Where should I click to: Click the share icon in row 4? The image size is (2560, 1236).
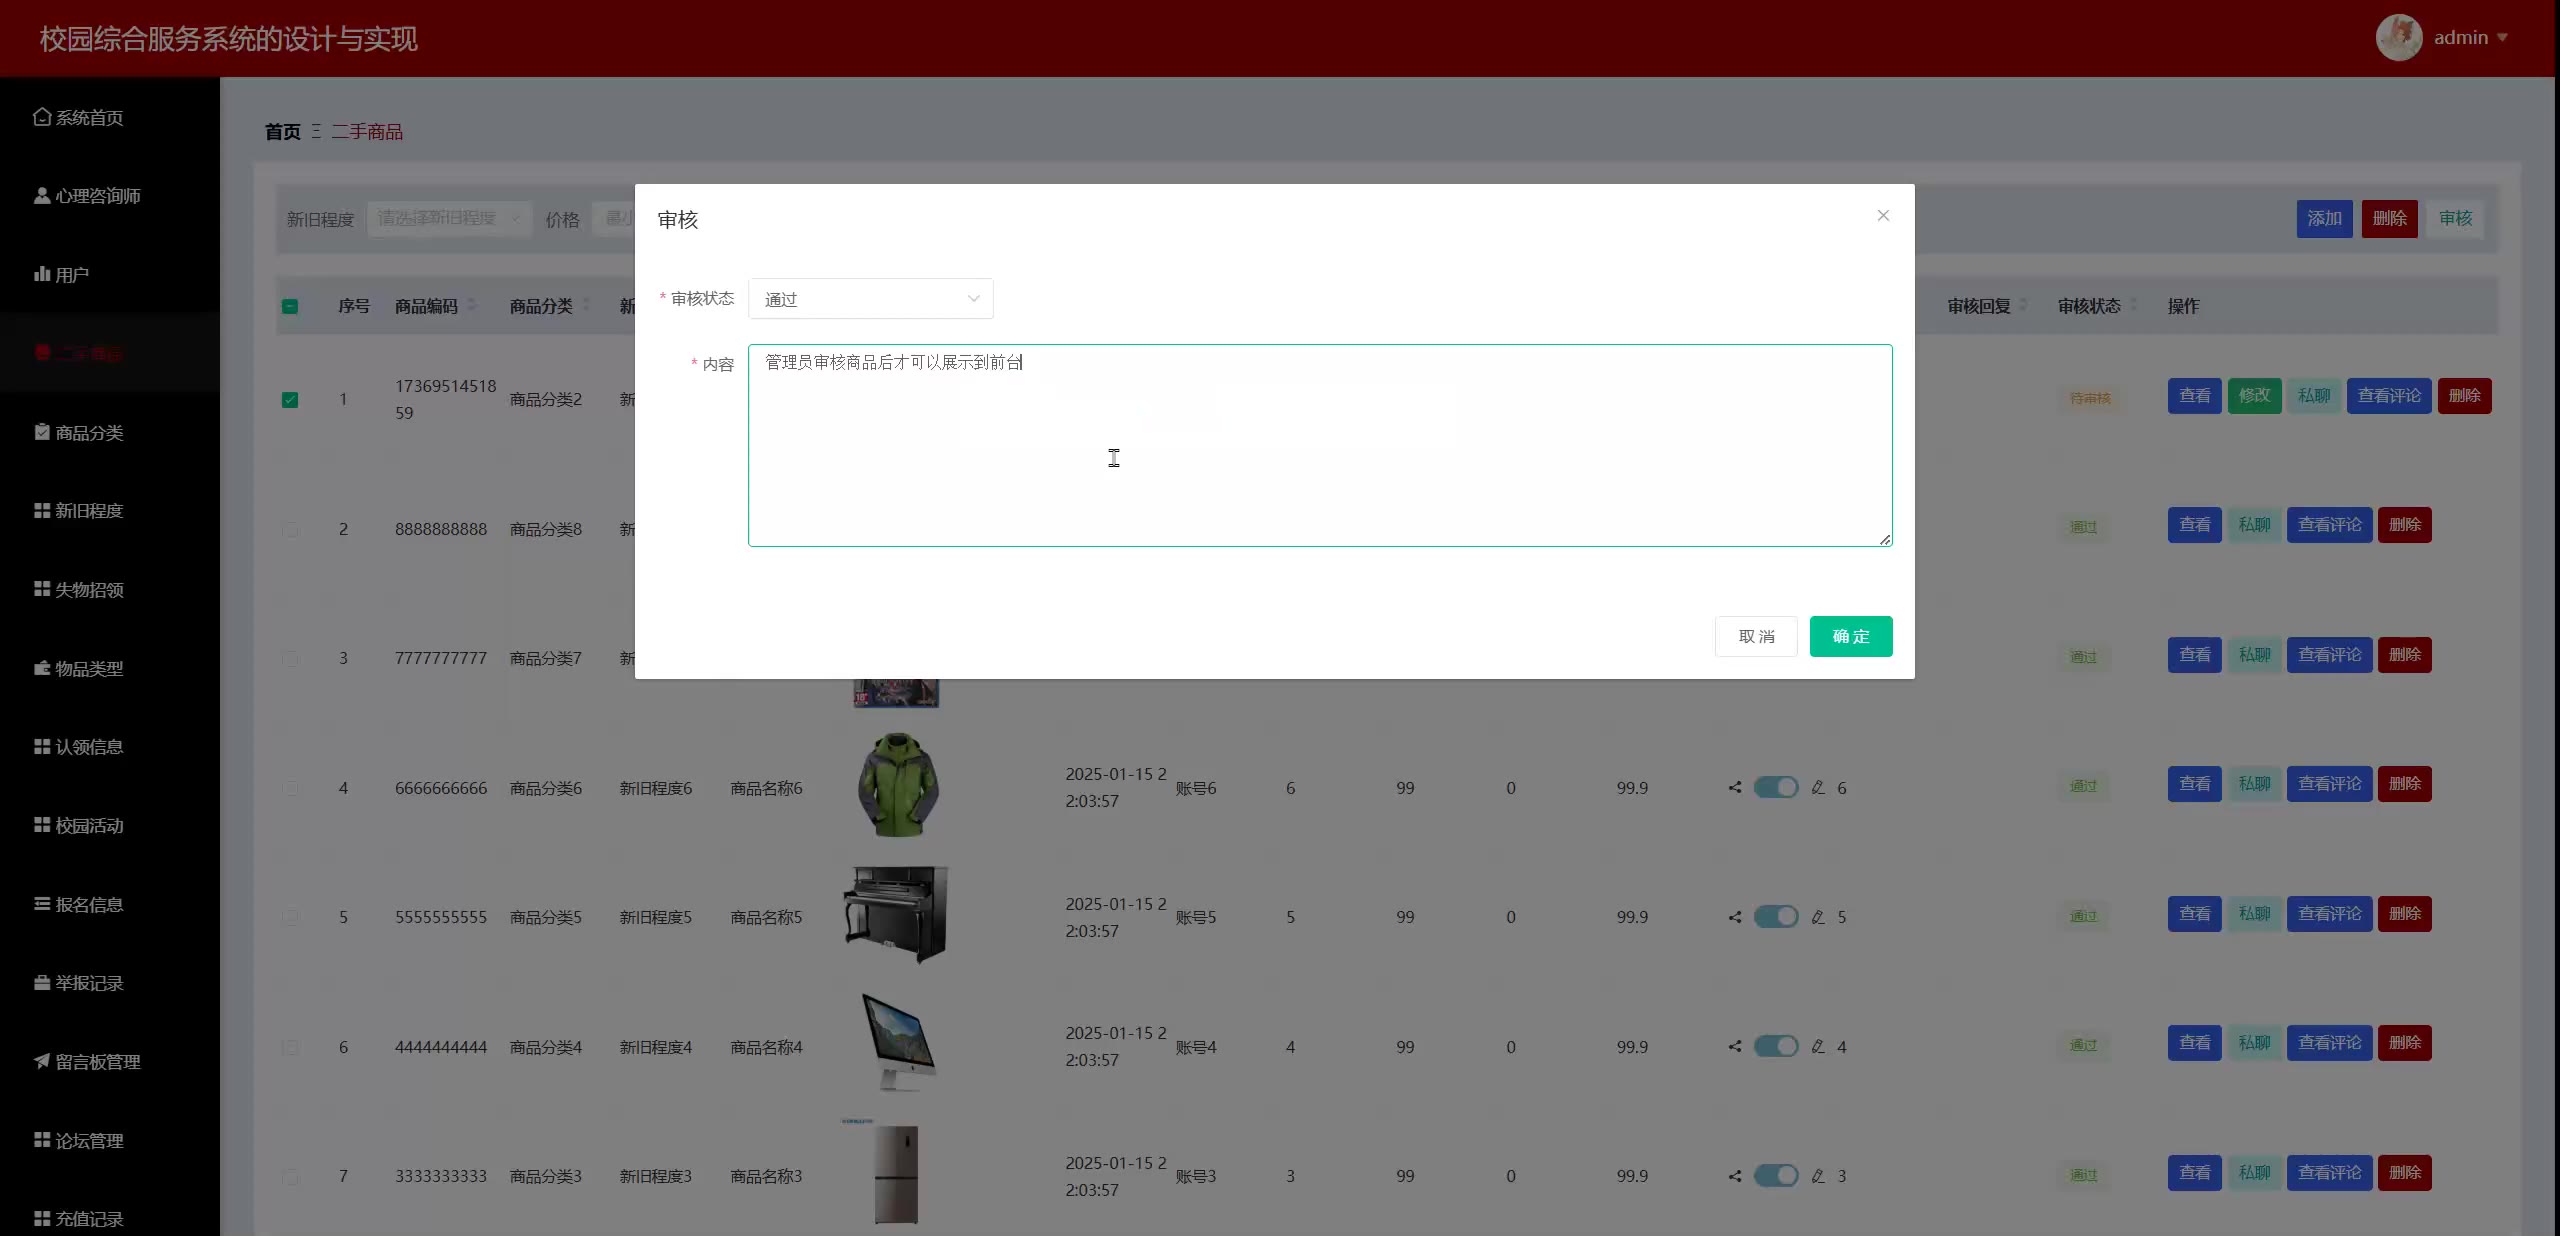tap(1735, 787)
